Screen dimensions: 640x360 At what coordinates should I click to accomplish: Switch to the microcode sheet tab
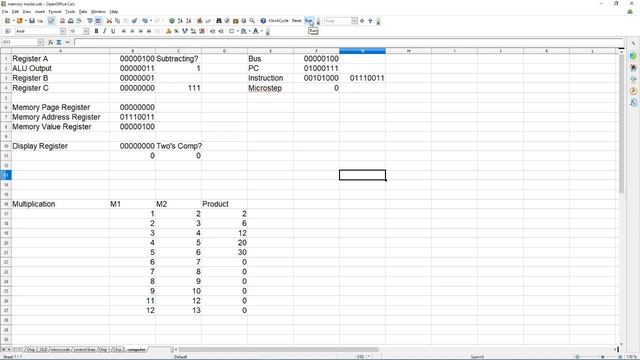[x=60, y=349]
